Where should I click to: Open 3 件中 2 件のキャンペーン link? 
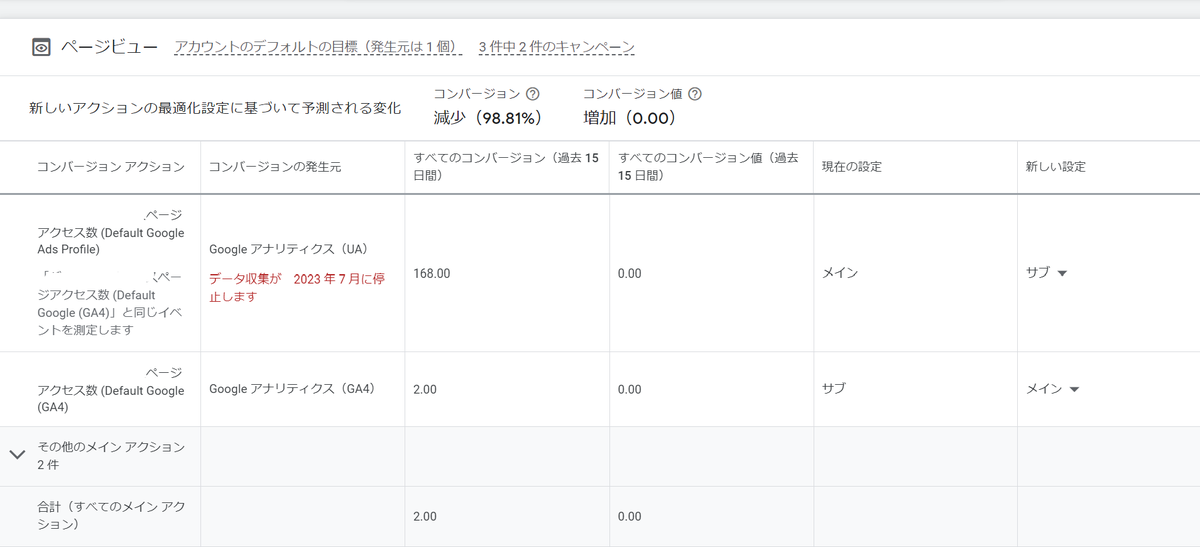(x=556, y=47)
